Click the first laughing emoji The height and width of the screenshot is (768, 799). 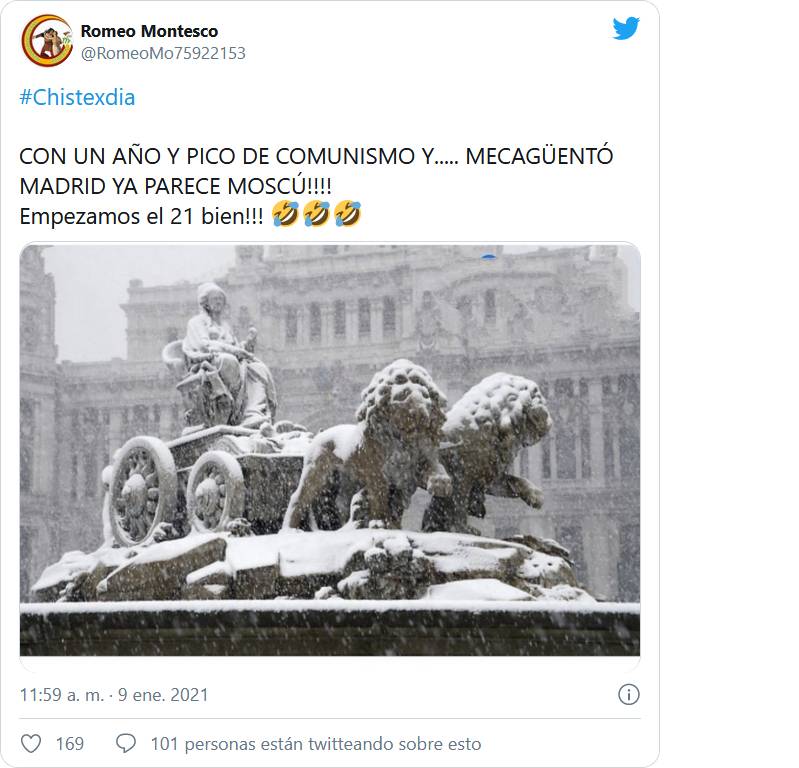point(285,214)
